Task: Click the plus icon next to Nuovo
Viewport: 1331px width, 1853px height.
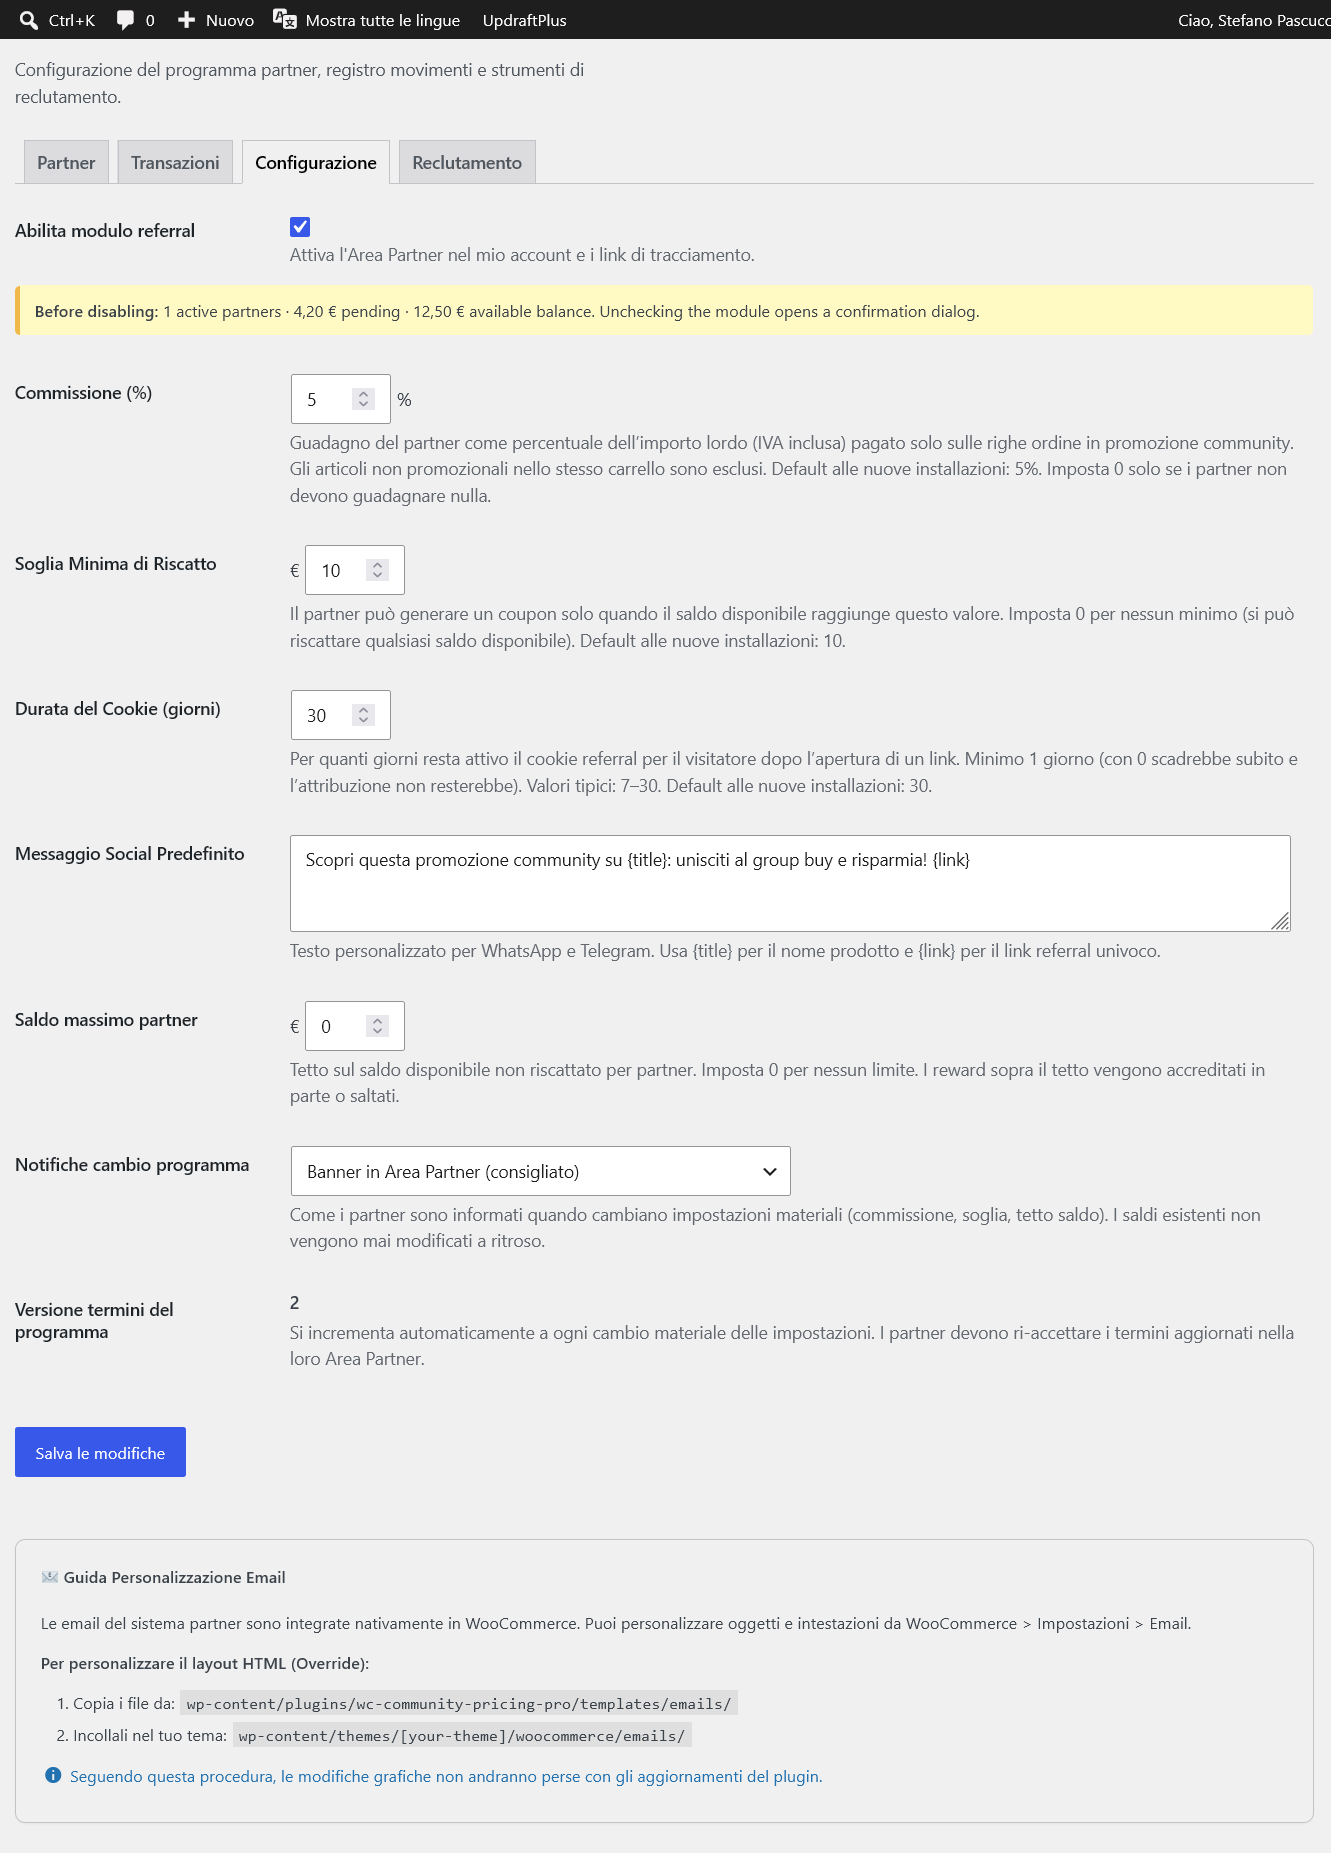Action: pyautogui.click(x=186, y=20)
